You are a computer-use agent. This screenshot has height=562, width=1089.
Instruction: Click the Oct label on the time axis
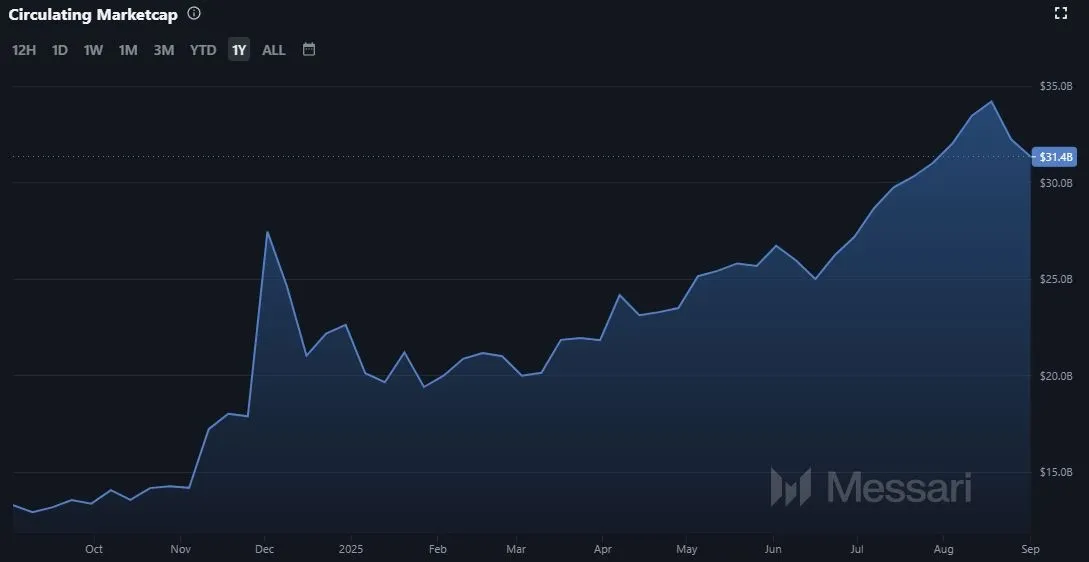point(94,549)
